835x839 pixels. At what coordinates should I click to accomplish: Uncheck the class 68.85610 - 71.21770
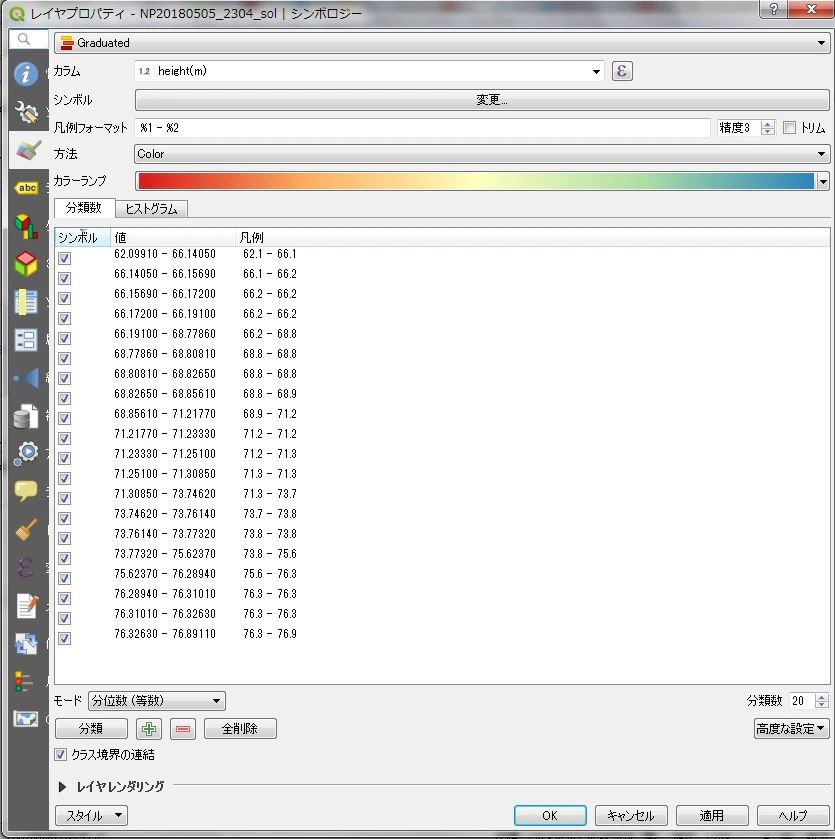point(64,418)
